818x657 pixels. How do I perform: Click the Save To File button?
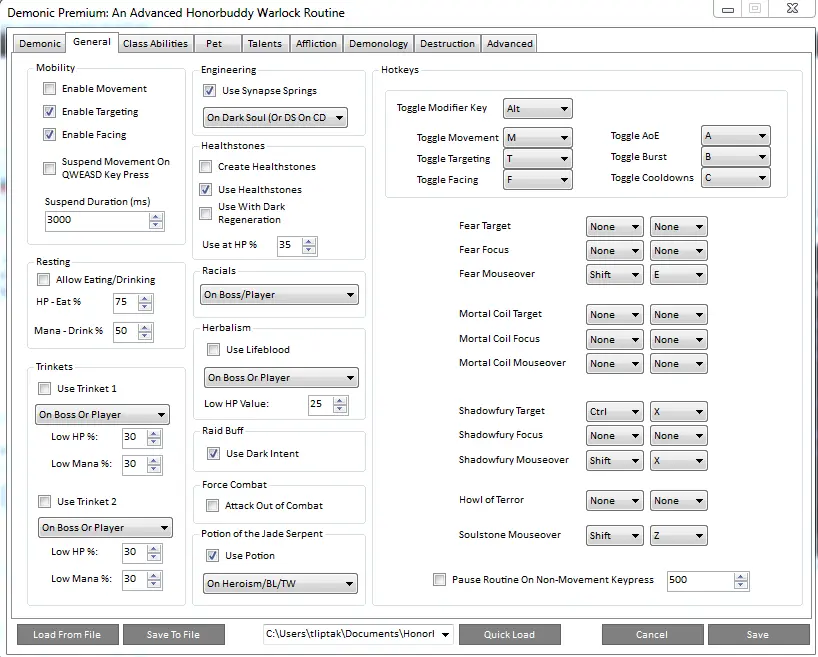point(174,635)
